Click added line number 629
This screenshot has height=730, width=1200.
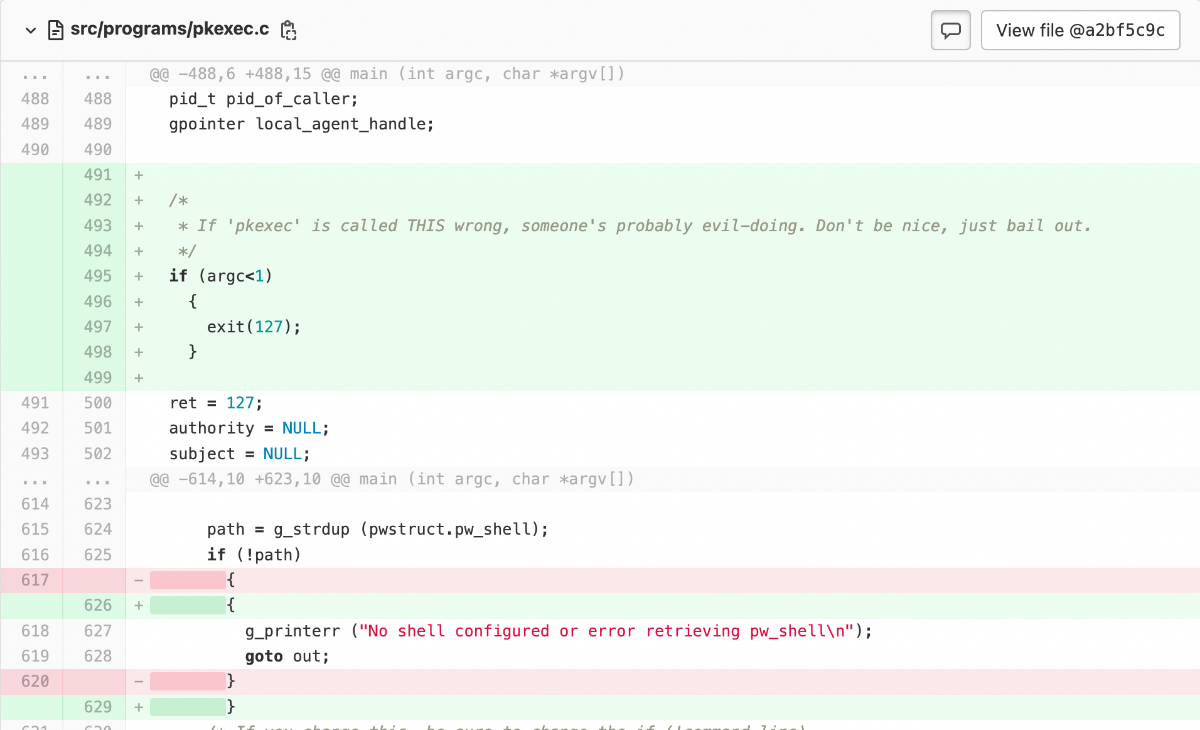[x=98, y=707]
